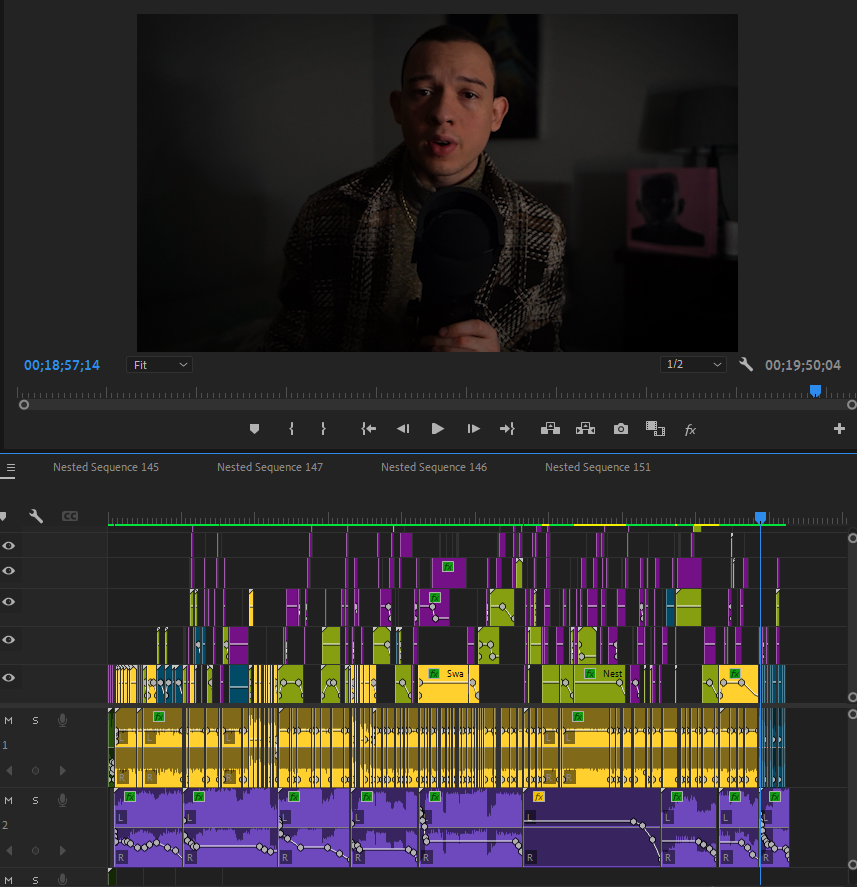Toggle the captions CC track button
The image size is (857, 887).
pos(70,516)
